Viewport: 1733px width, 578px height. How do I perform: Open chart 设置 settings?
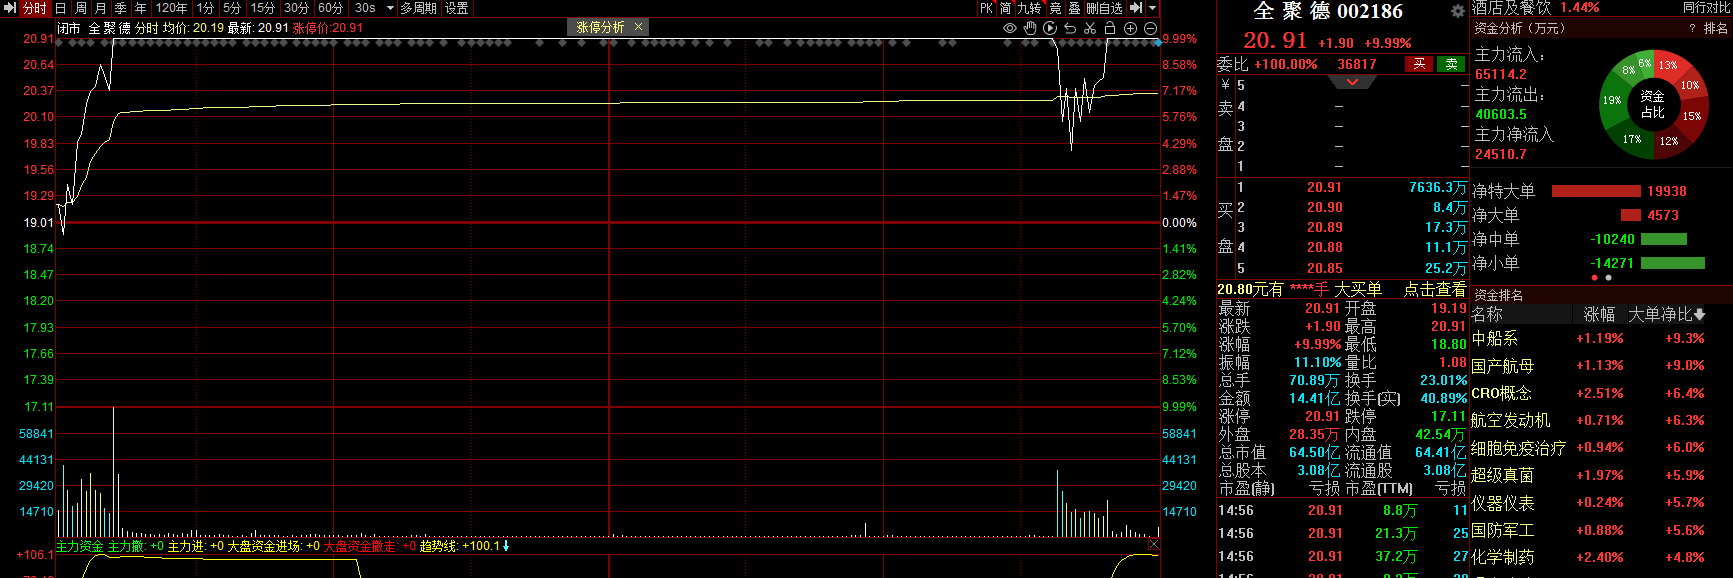pyautogui.click(x=457, y=8)
